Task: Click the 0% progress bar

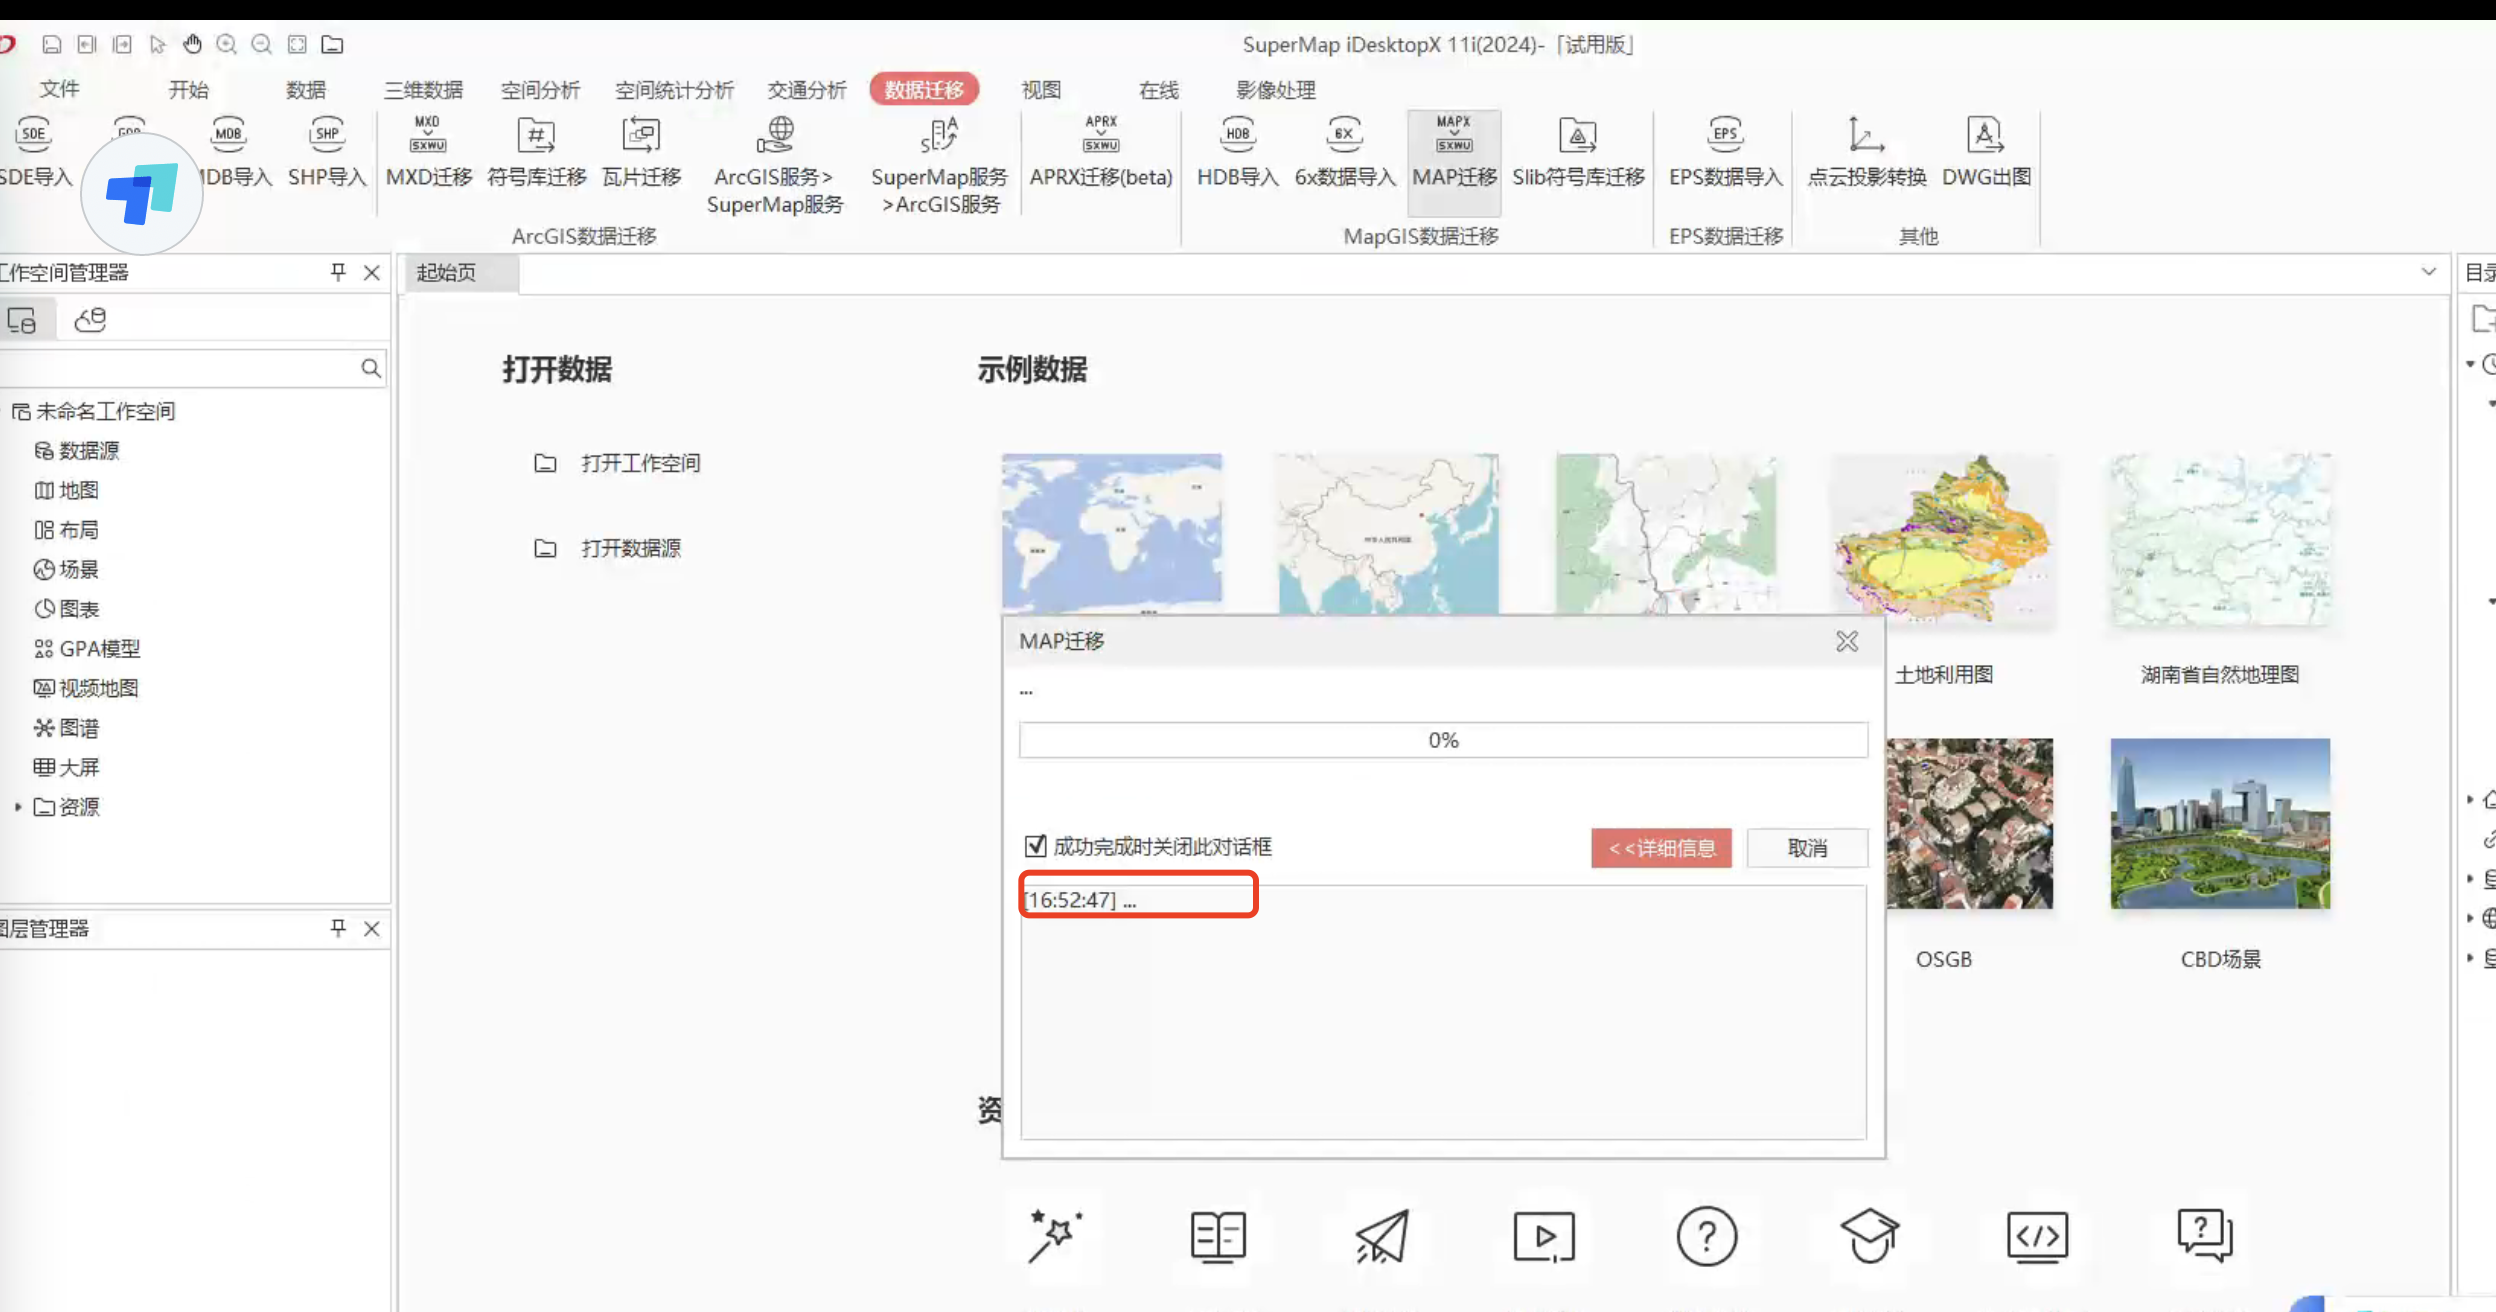Action: click(x=1443, y=740)
